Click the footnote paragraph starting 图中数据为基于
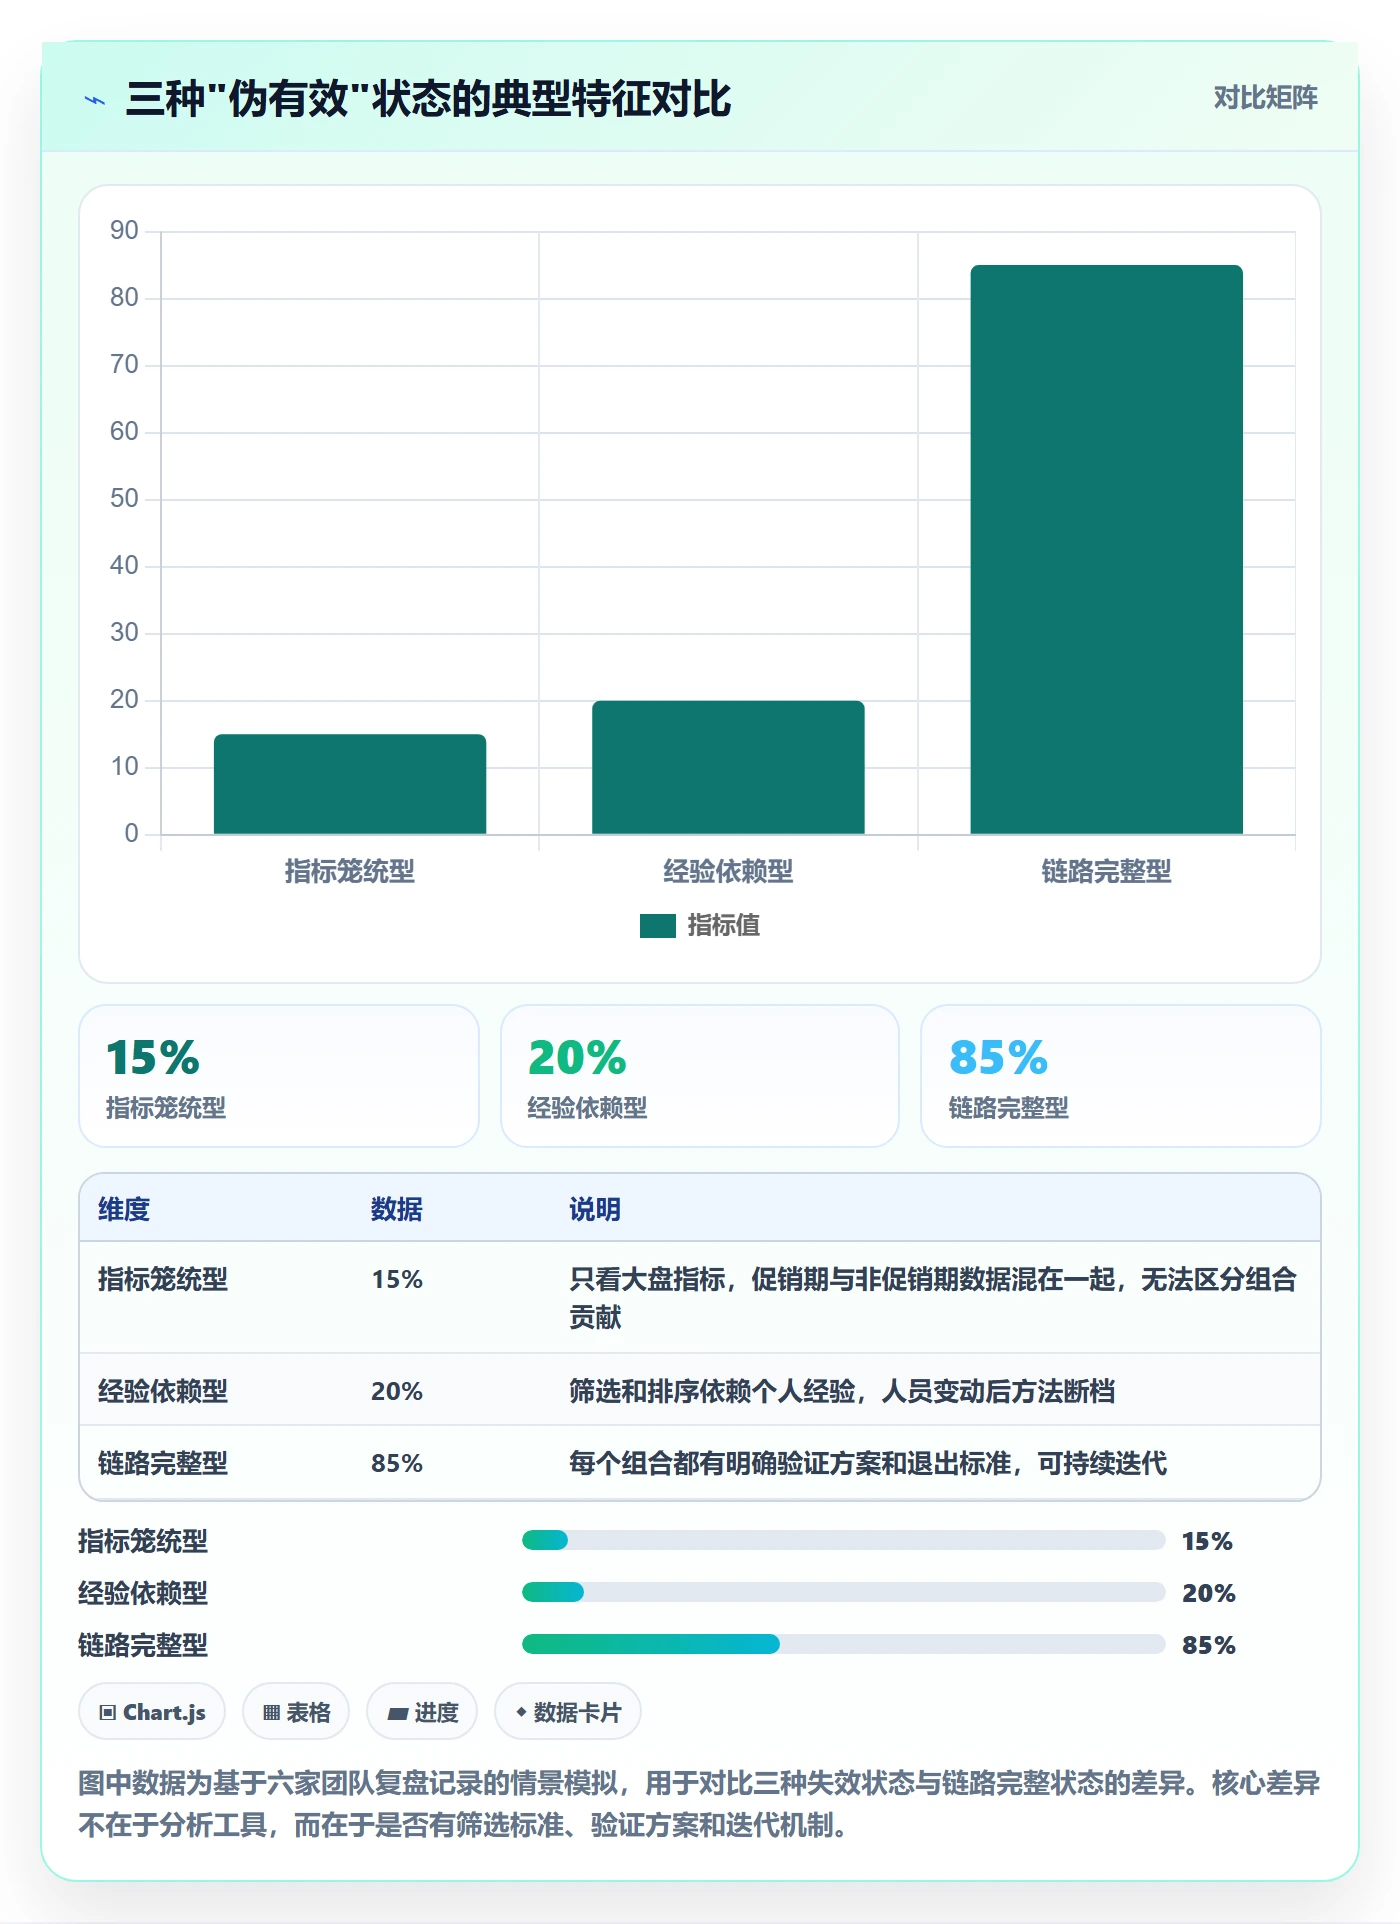 tap(700, 1804)
